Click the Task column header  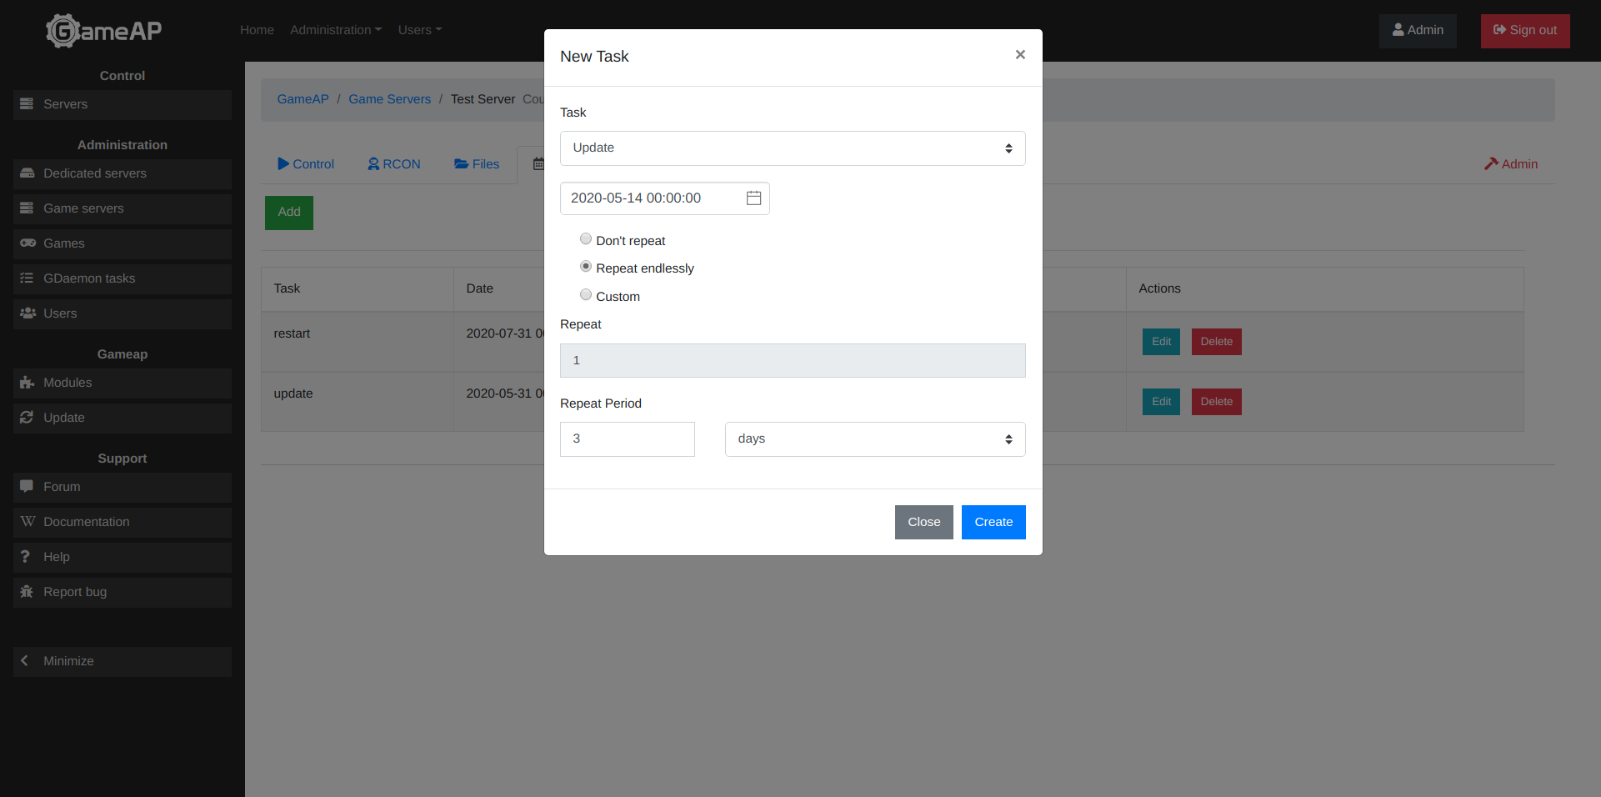click(357, 289)
